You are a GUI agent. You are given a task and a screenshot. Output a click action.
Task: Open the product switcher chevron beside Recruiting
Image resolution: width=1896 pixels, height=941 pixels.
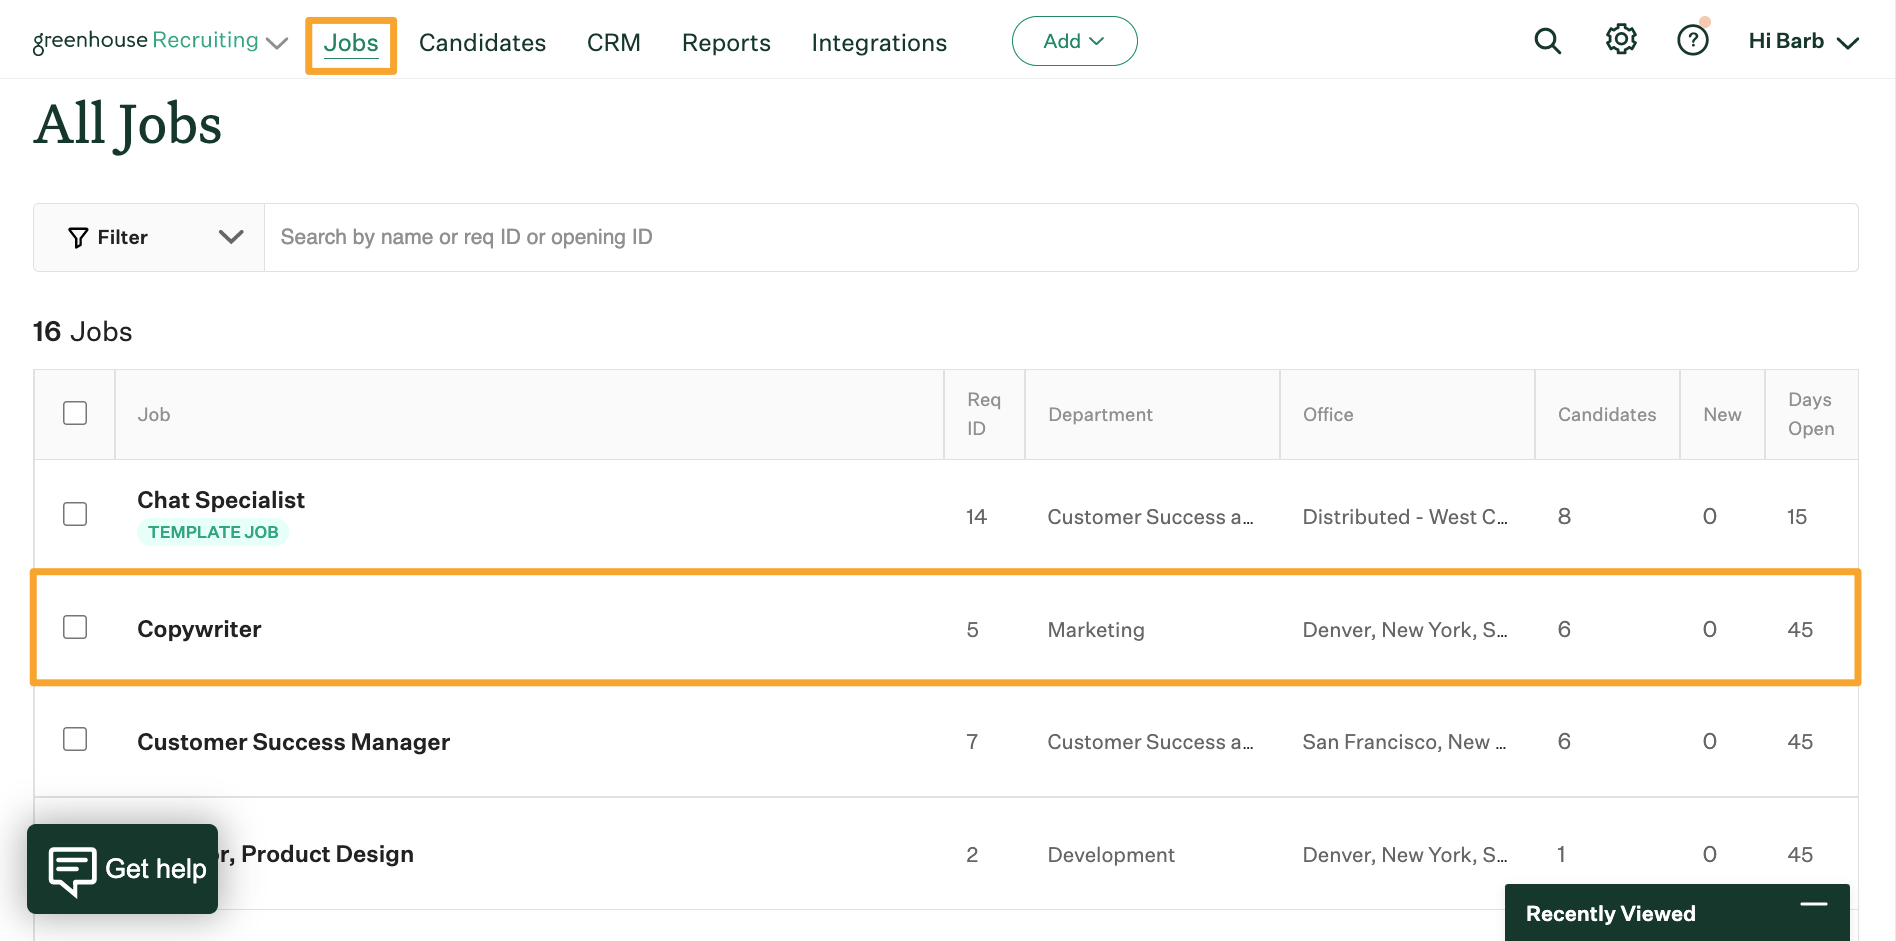coord(277,43)
